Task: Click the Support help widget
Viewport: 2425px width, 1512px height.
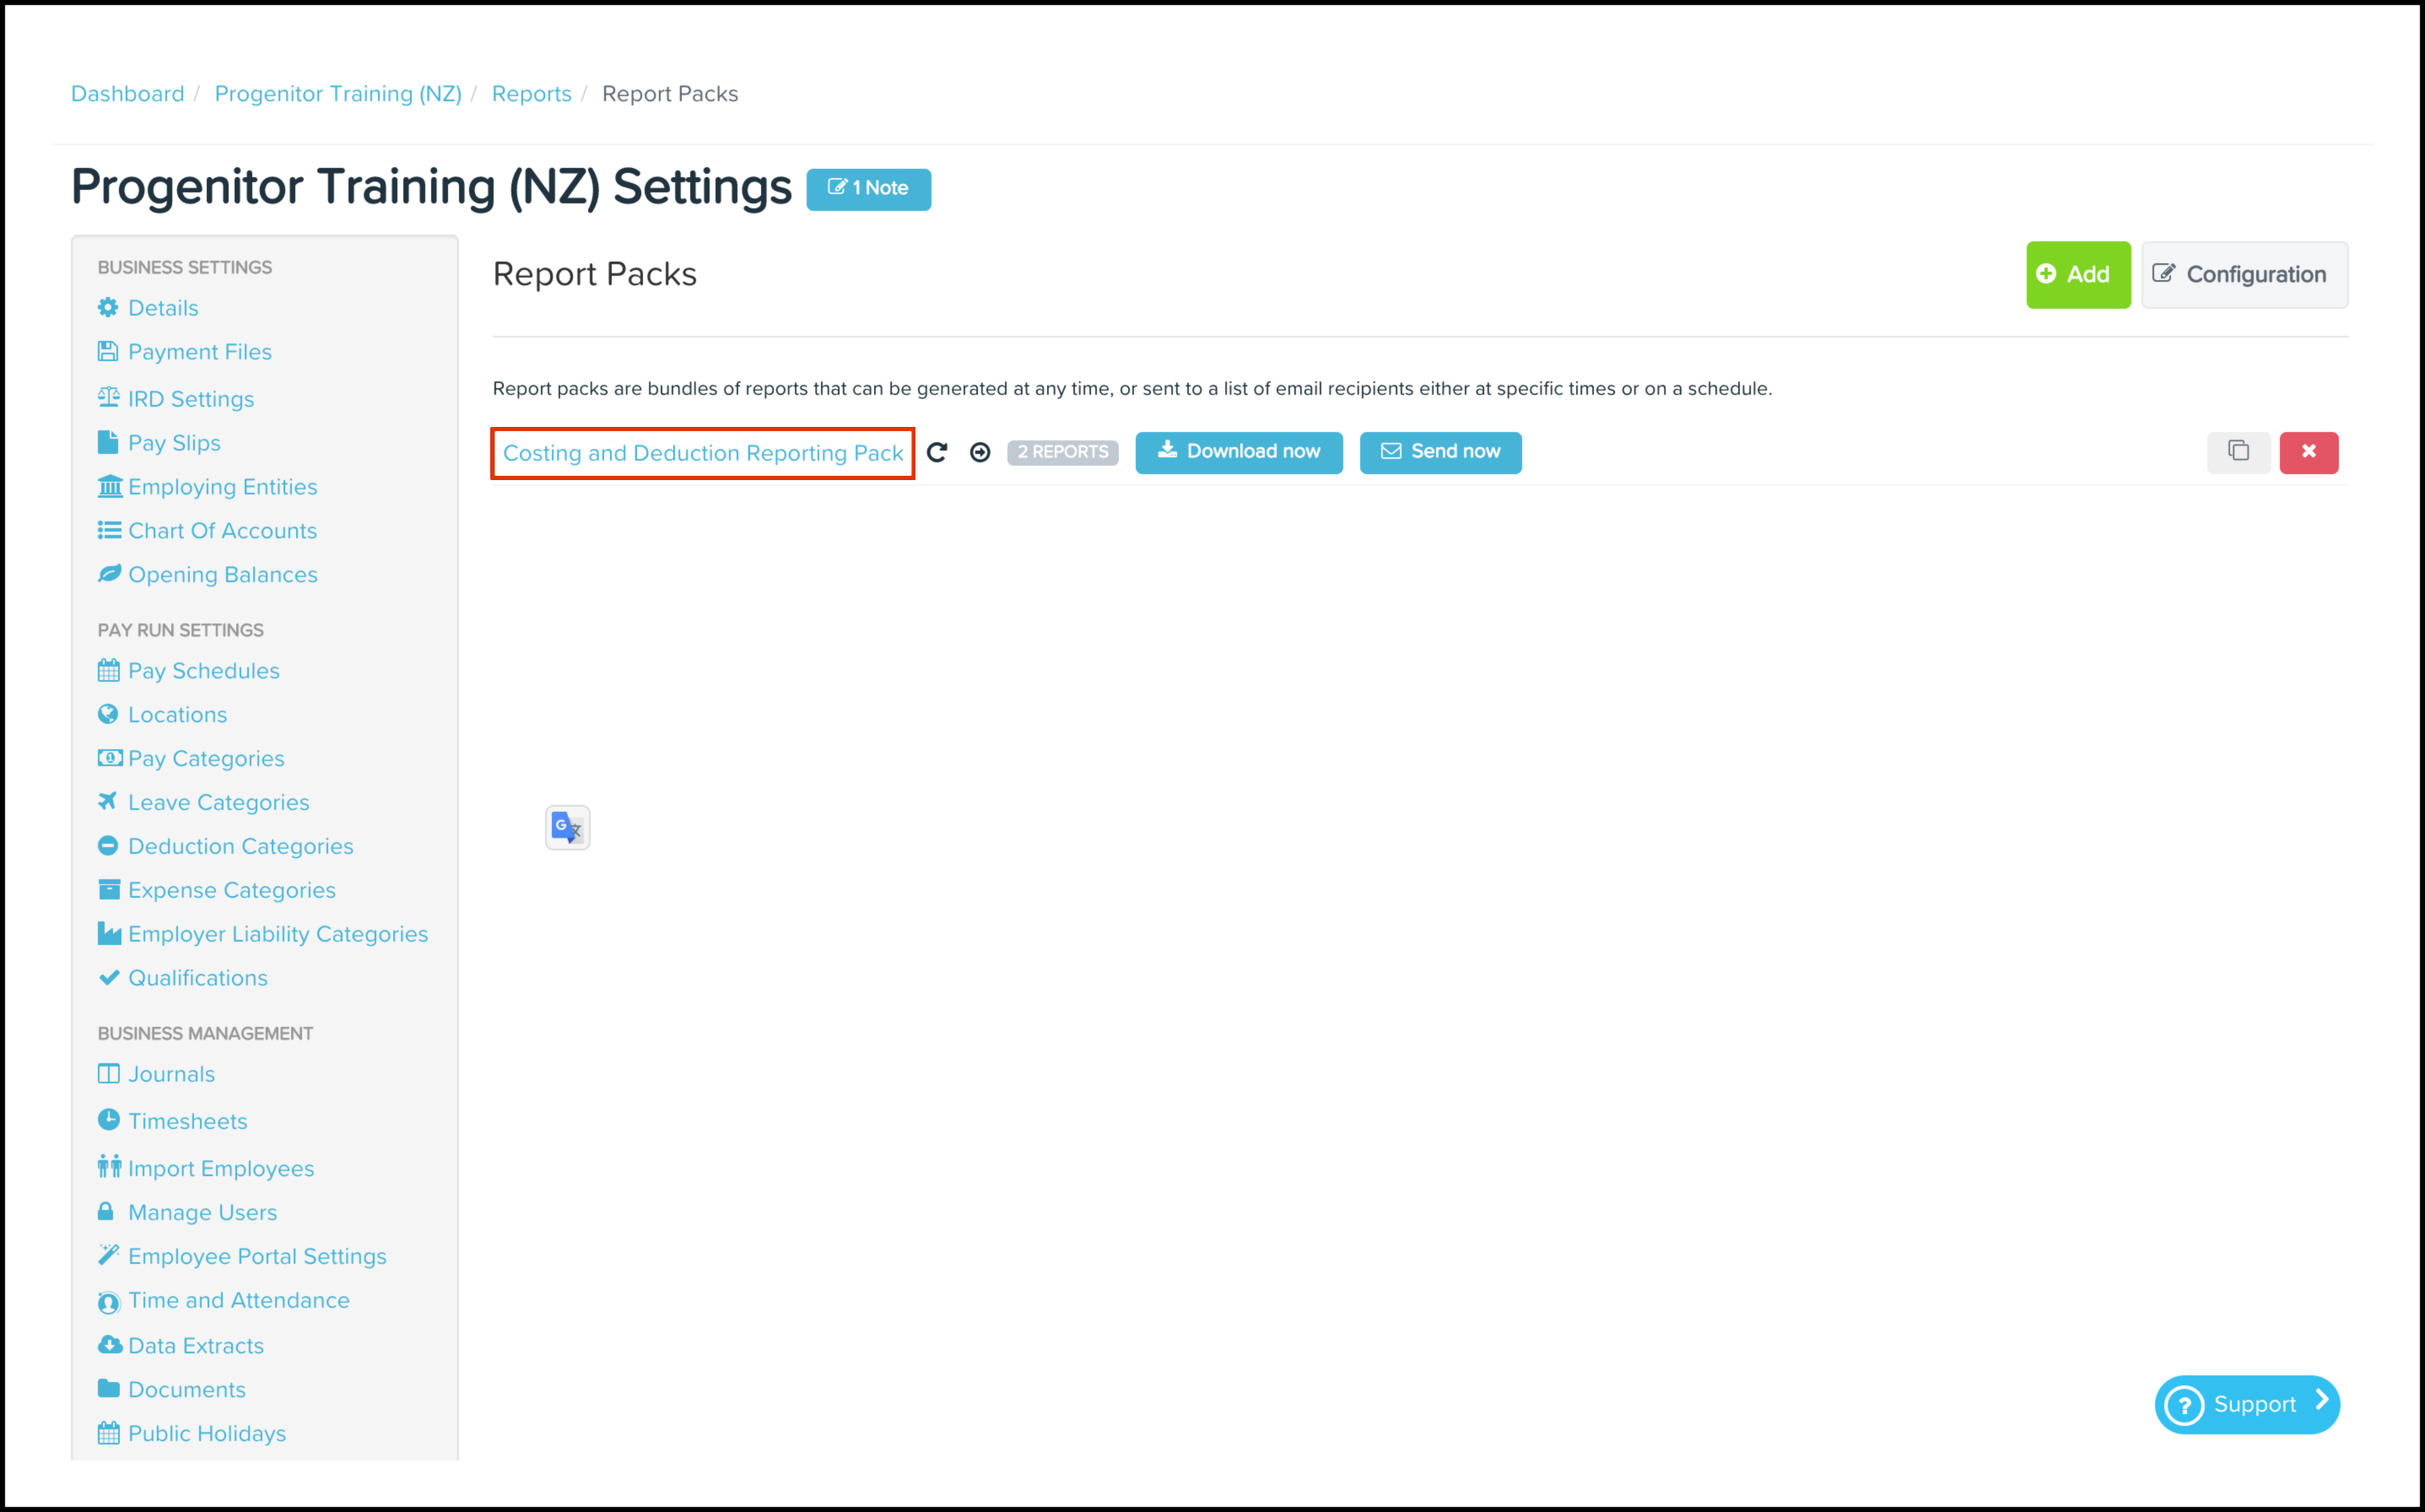Action: point(2246,1404)
